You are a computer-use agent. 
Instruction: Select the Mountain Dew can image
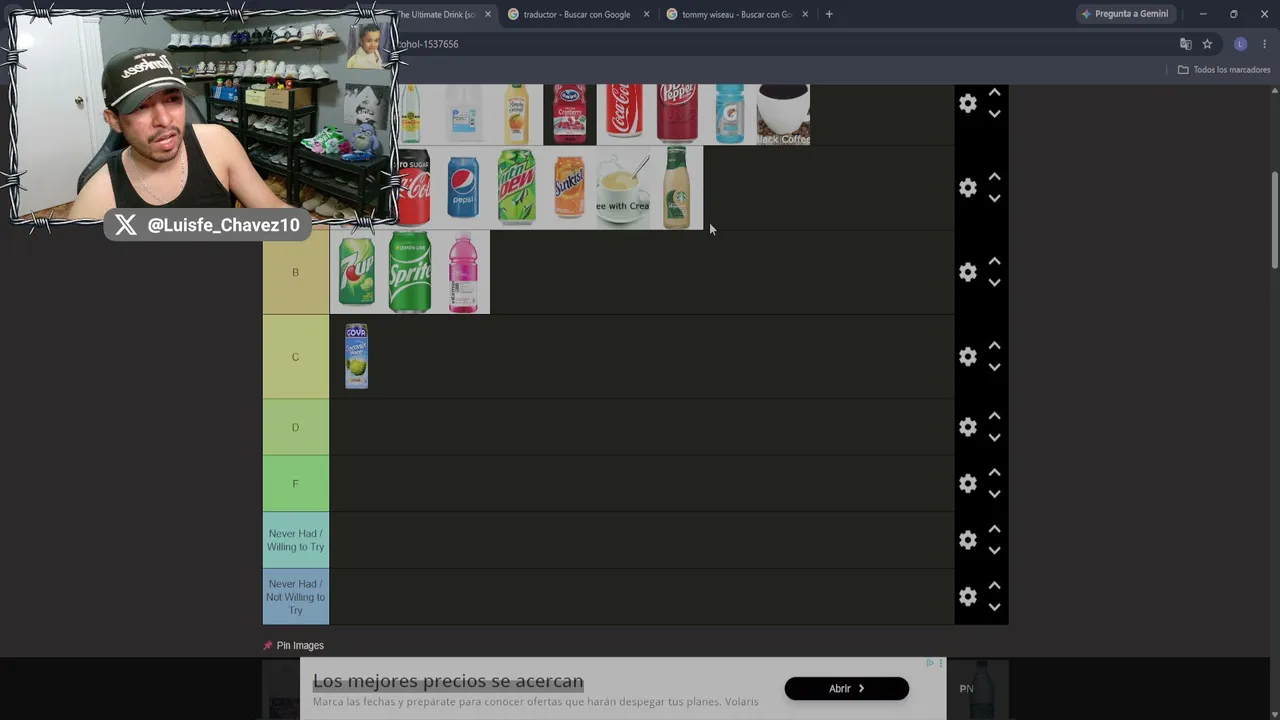(x=517, y=188)
